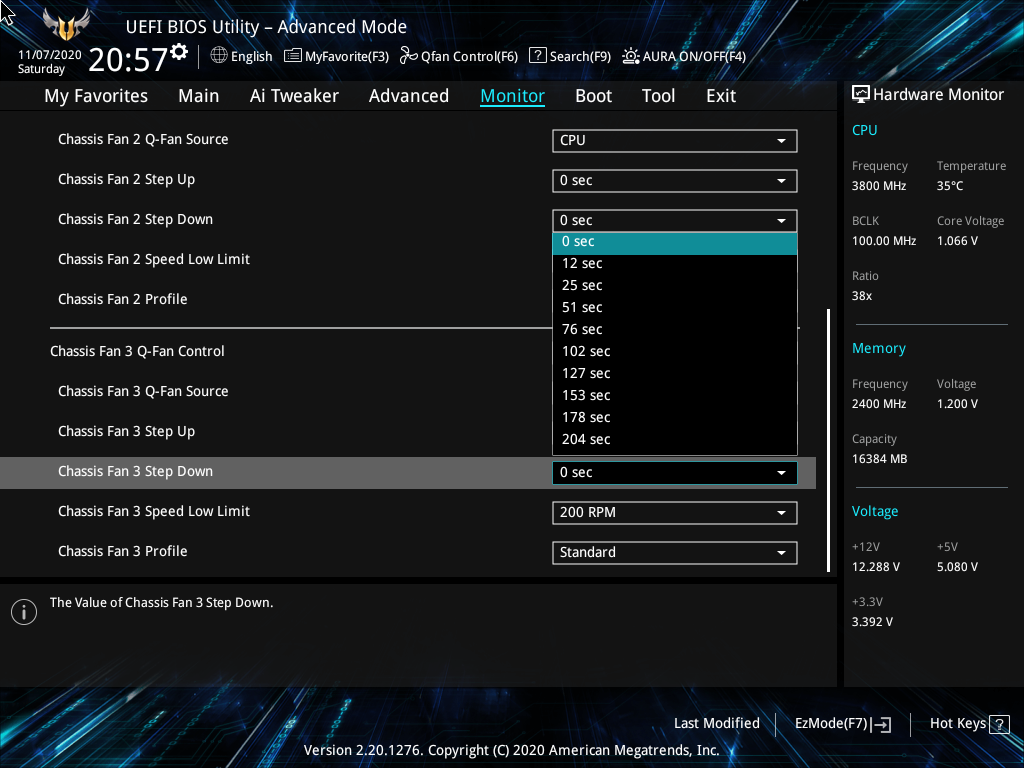This screenshot has height=768, width=1024.
Task: Collapse Chassis Fan 2 Step Down dropdown
Action: coord(675,221)
